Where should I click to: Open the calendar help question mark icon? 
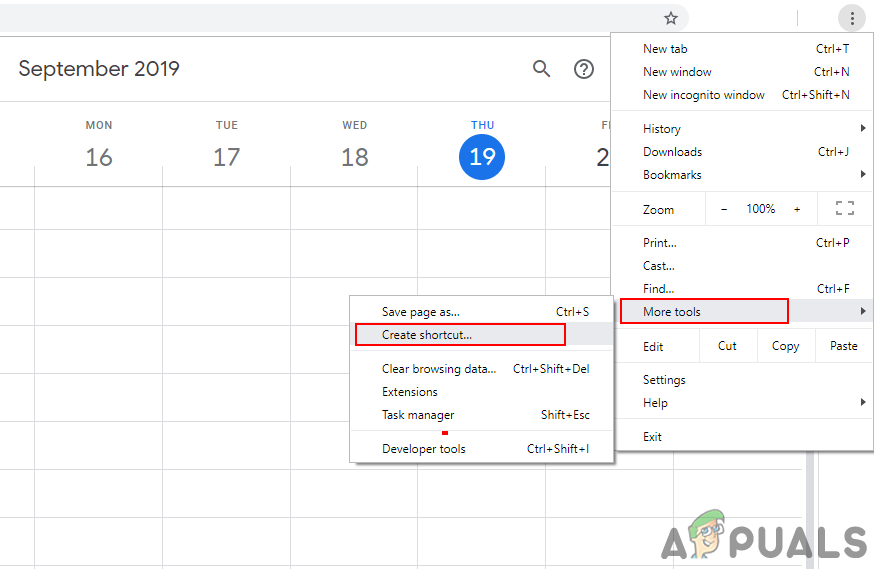(x=584, y=69)
